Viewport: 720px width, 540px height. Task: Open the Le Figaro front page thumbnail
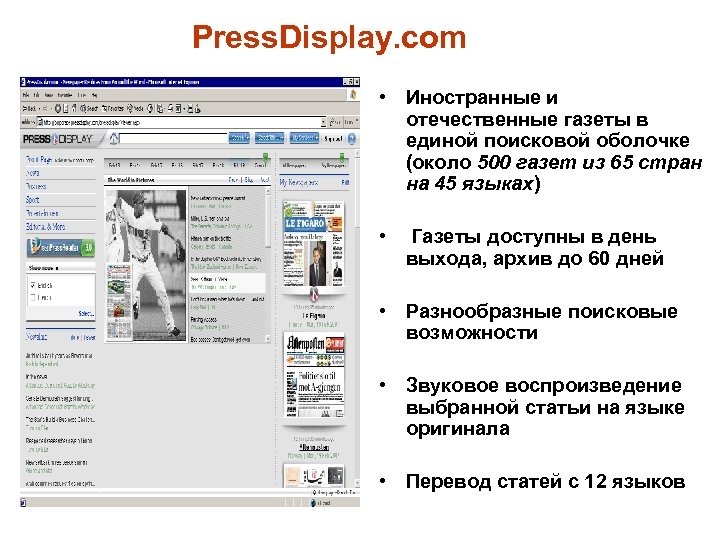click(x=314, y=244)
